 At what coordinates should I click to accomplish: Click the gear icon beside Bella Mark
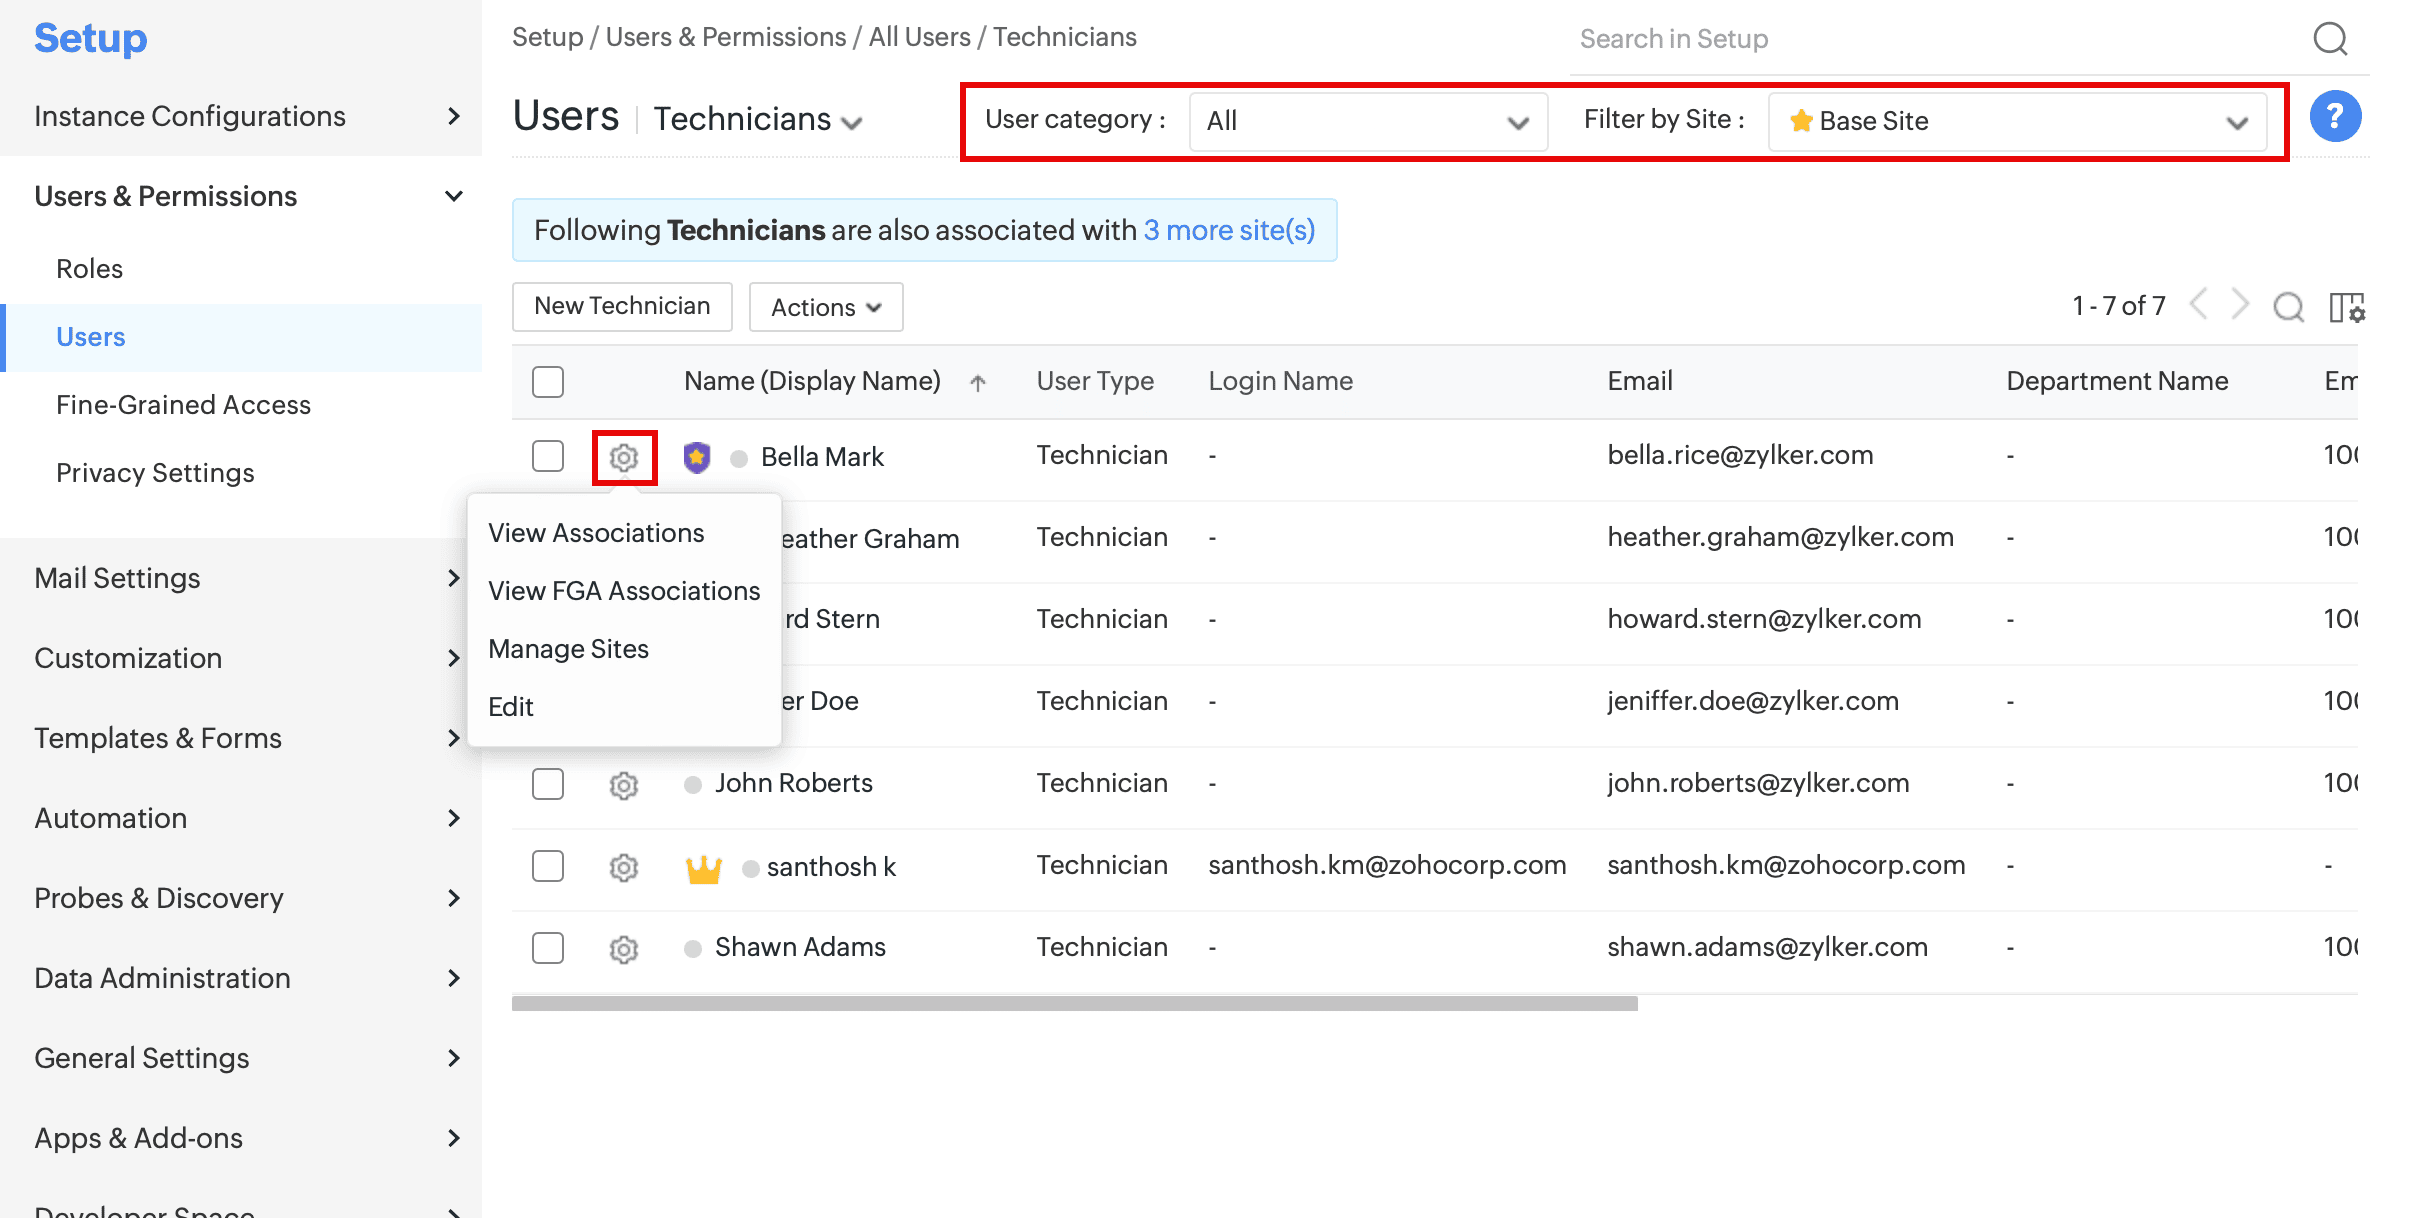click(x=624, y=458)
